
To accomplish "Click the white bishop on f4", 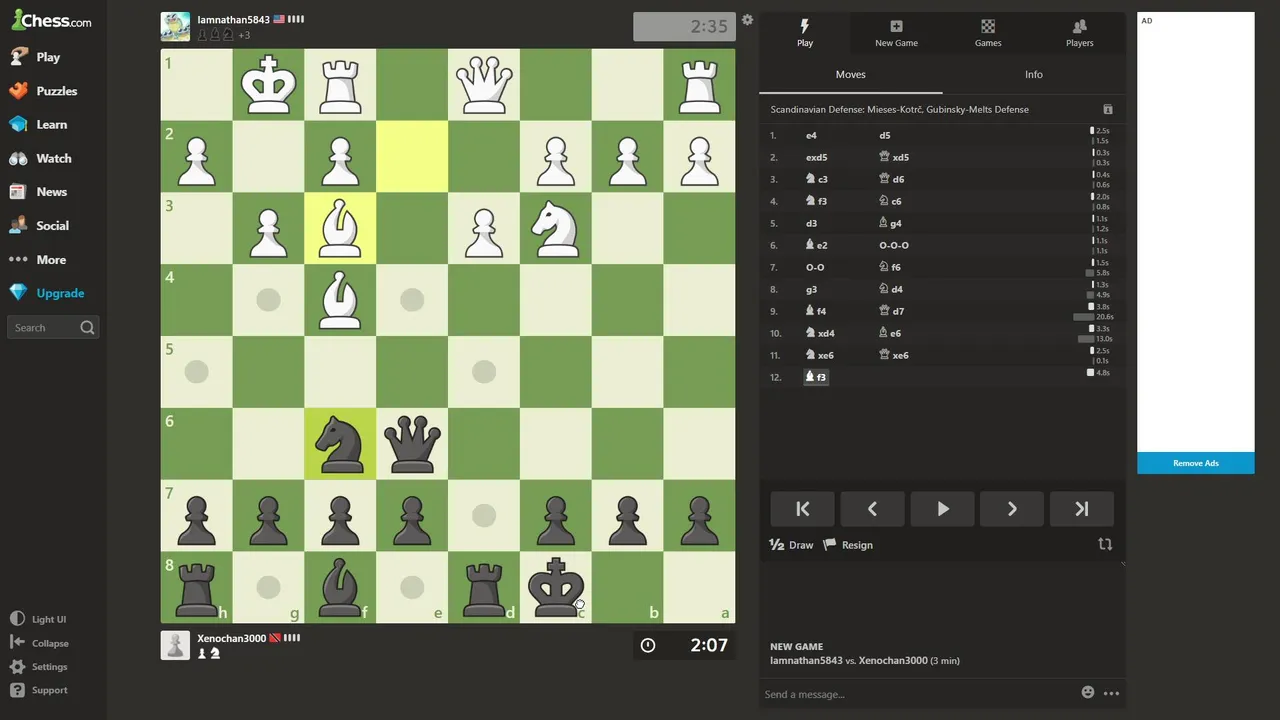I will click(340, 300).
